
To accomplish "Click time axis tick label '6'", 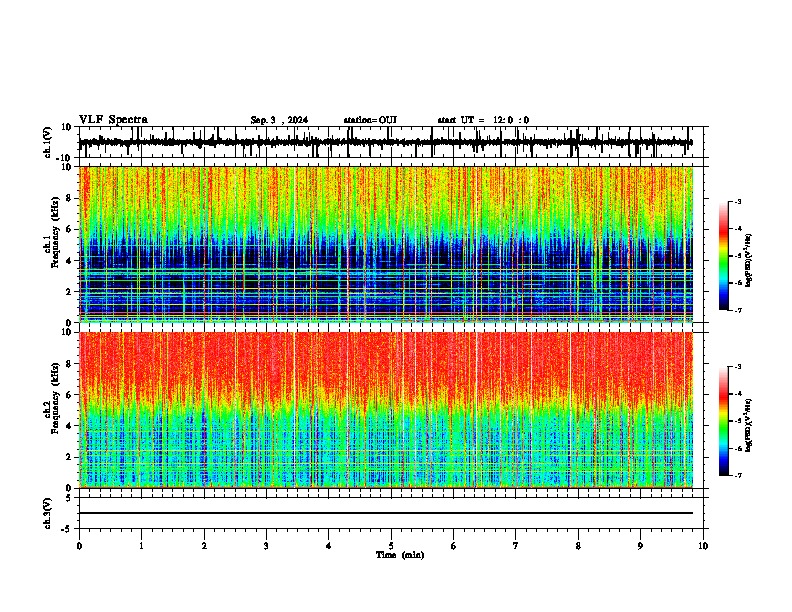I will (454, 546).
